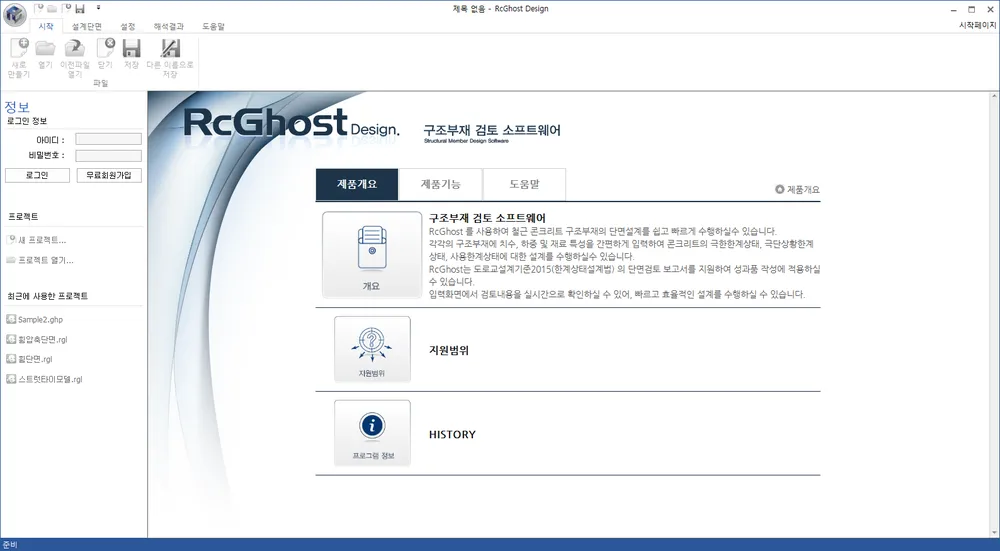Click the 프로그램 정보 info card icon
Screen dimensions: 1000x551
point(372,432)
